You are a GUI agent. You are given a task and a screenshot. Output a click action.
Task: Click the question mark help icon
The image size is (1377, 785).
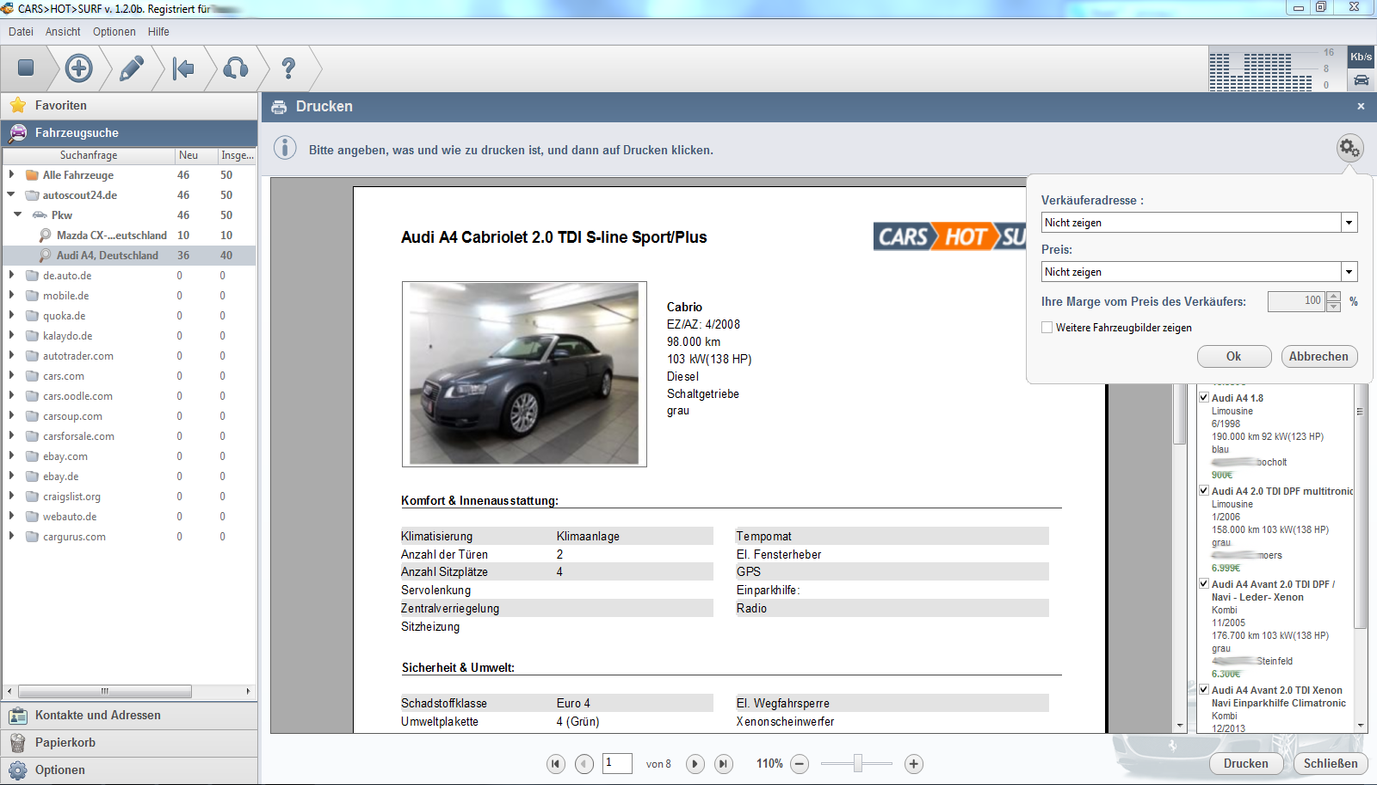(x=288, y=68)
